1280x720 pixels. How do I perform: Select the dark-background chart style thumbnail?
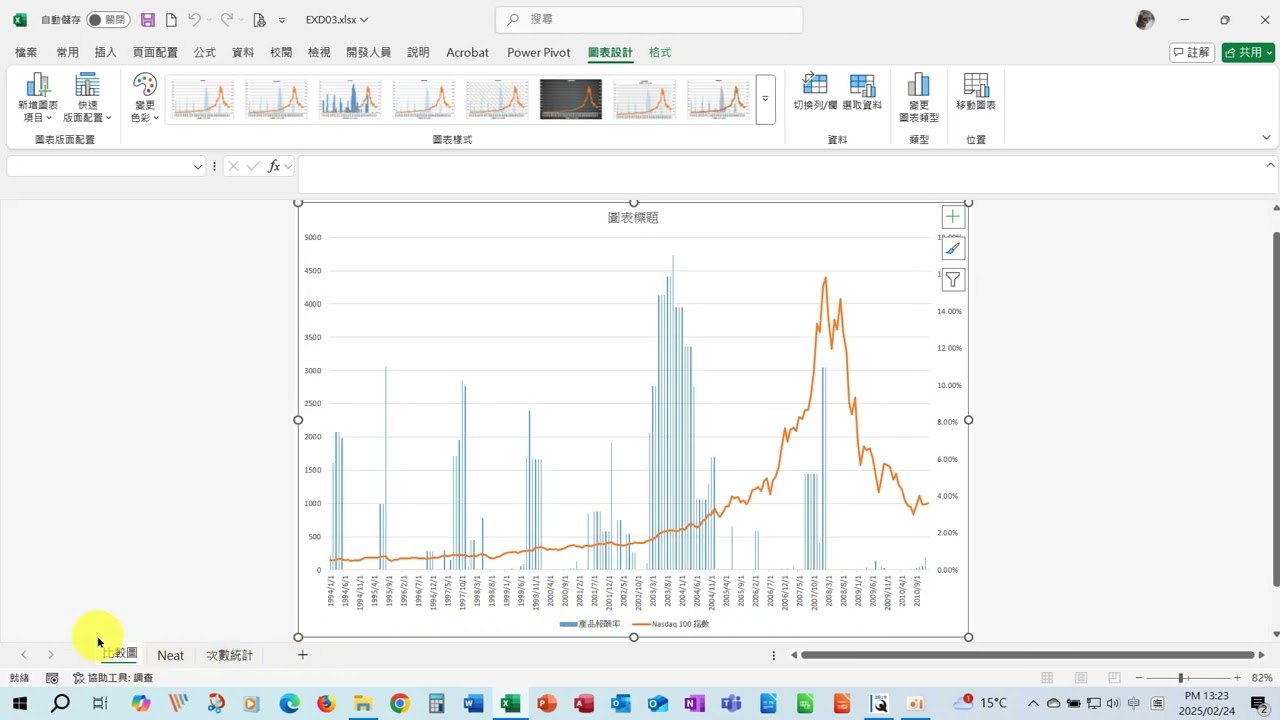571,99
